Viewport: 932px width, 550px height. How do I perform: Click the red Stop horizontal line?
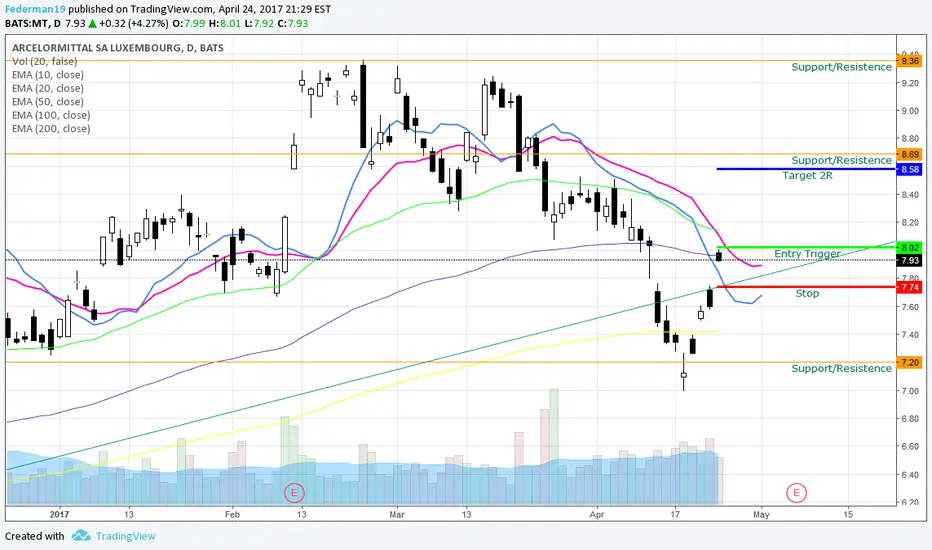(x=806, y=287)
